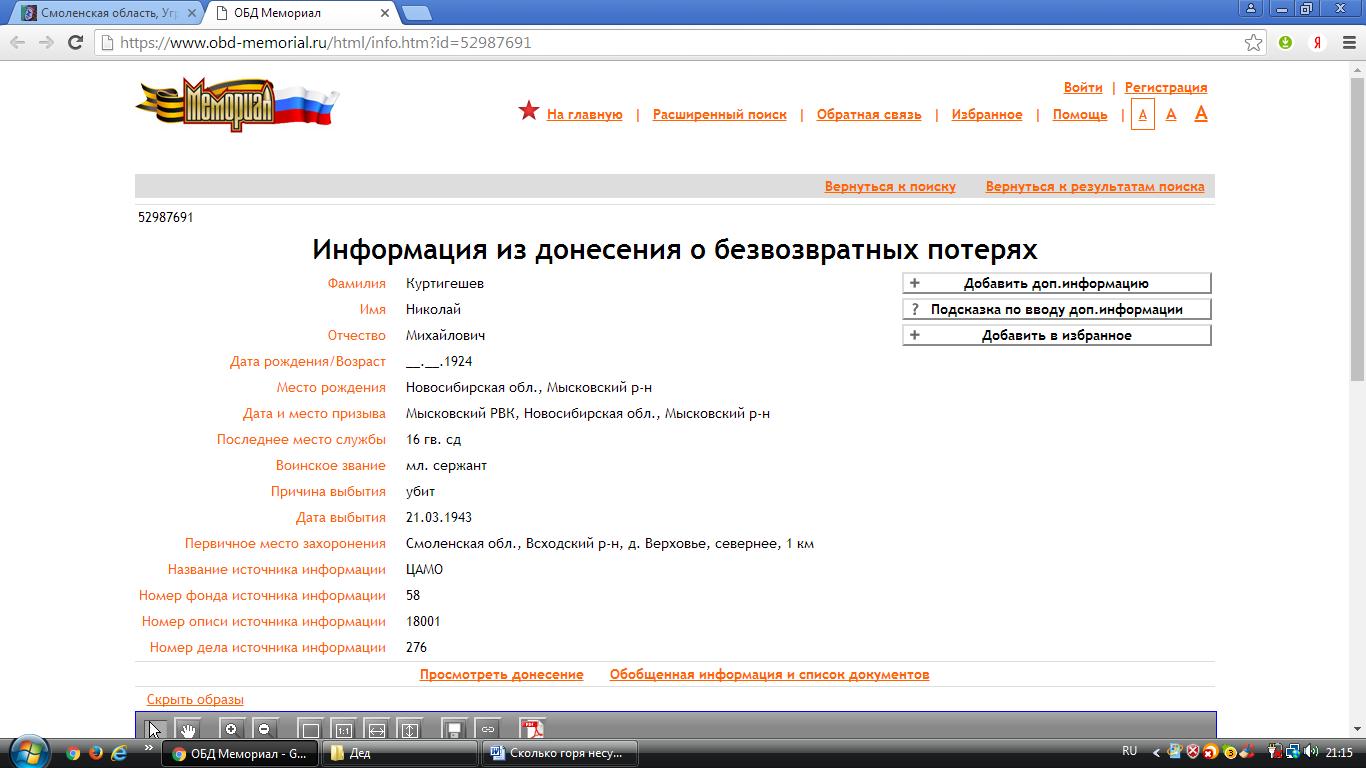The width and height of the screenshot is (1366, 768).
Task: Click the Просмотреть донесение link
Action: (x=501, y=674)
